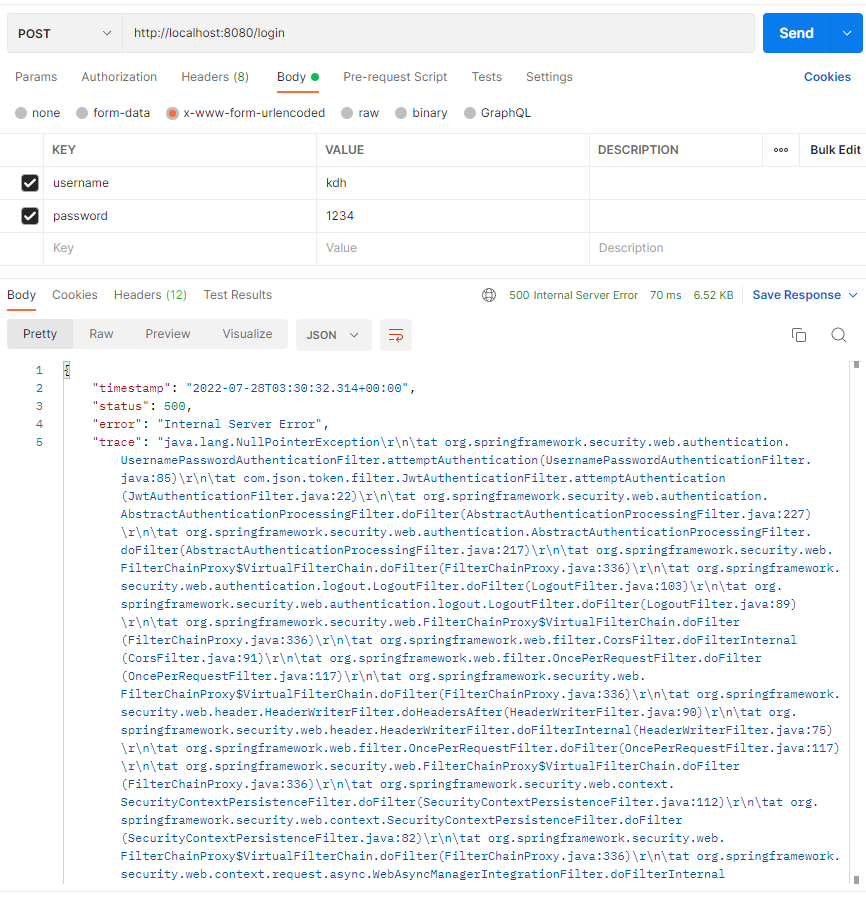Click the globe network icon near status
Viewport: 866px width, 897px height.
tap(489, 295)
